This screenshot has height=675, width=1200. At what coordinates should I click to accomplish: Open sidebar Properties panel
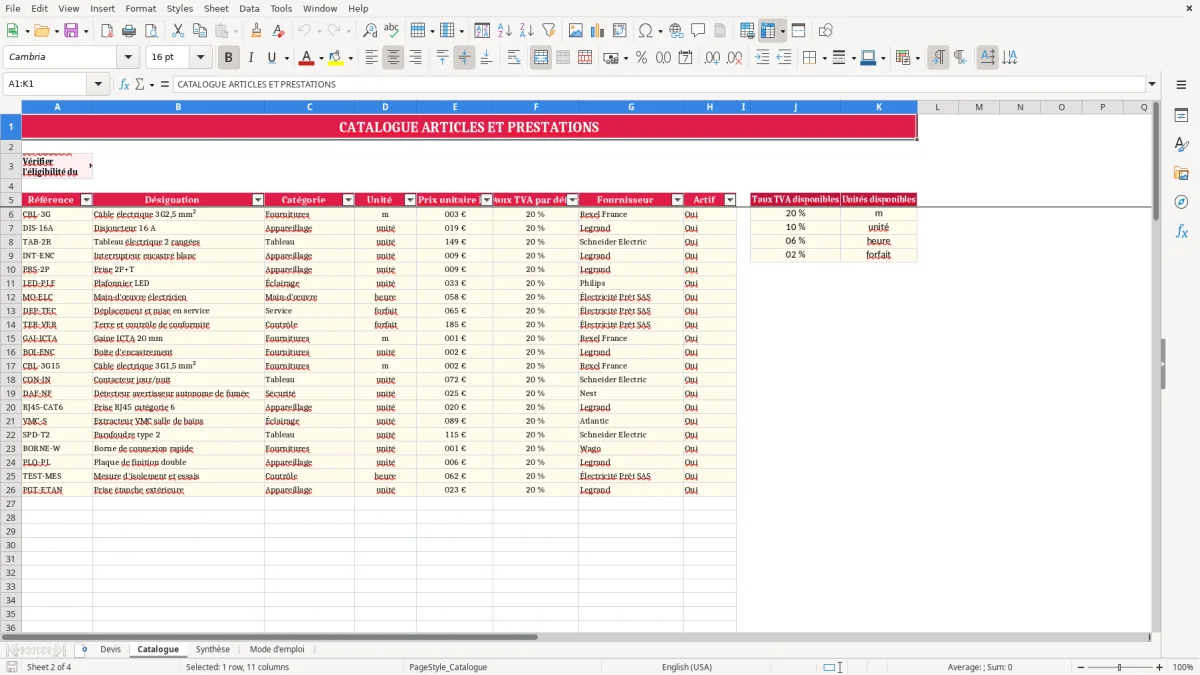tap(1181, 115)
